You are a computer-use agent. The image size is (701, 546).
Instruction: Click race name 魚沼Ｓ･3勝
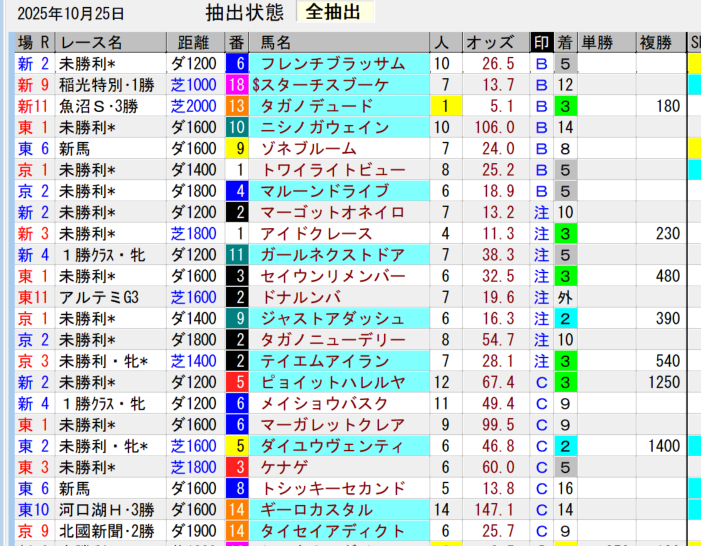[99, 106]
